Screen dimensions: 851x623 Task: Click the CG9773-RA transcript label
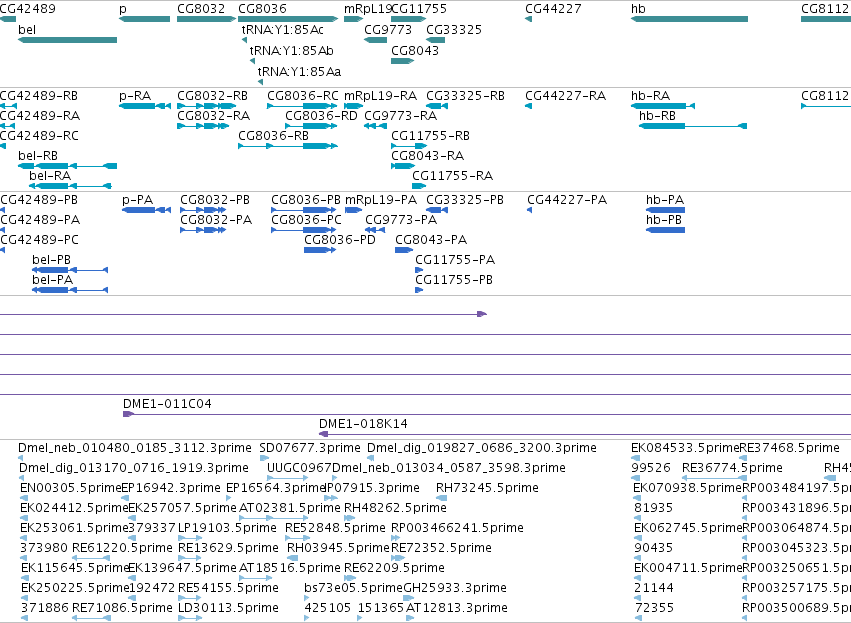point(401,116)
